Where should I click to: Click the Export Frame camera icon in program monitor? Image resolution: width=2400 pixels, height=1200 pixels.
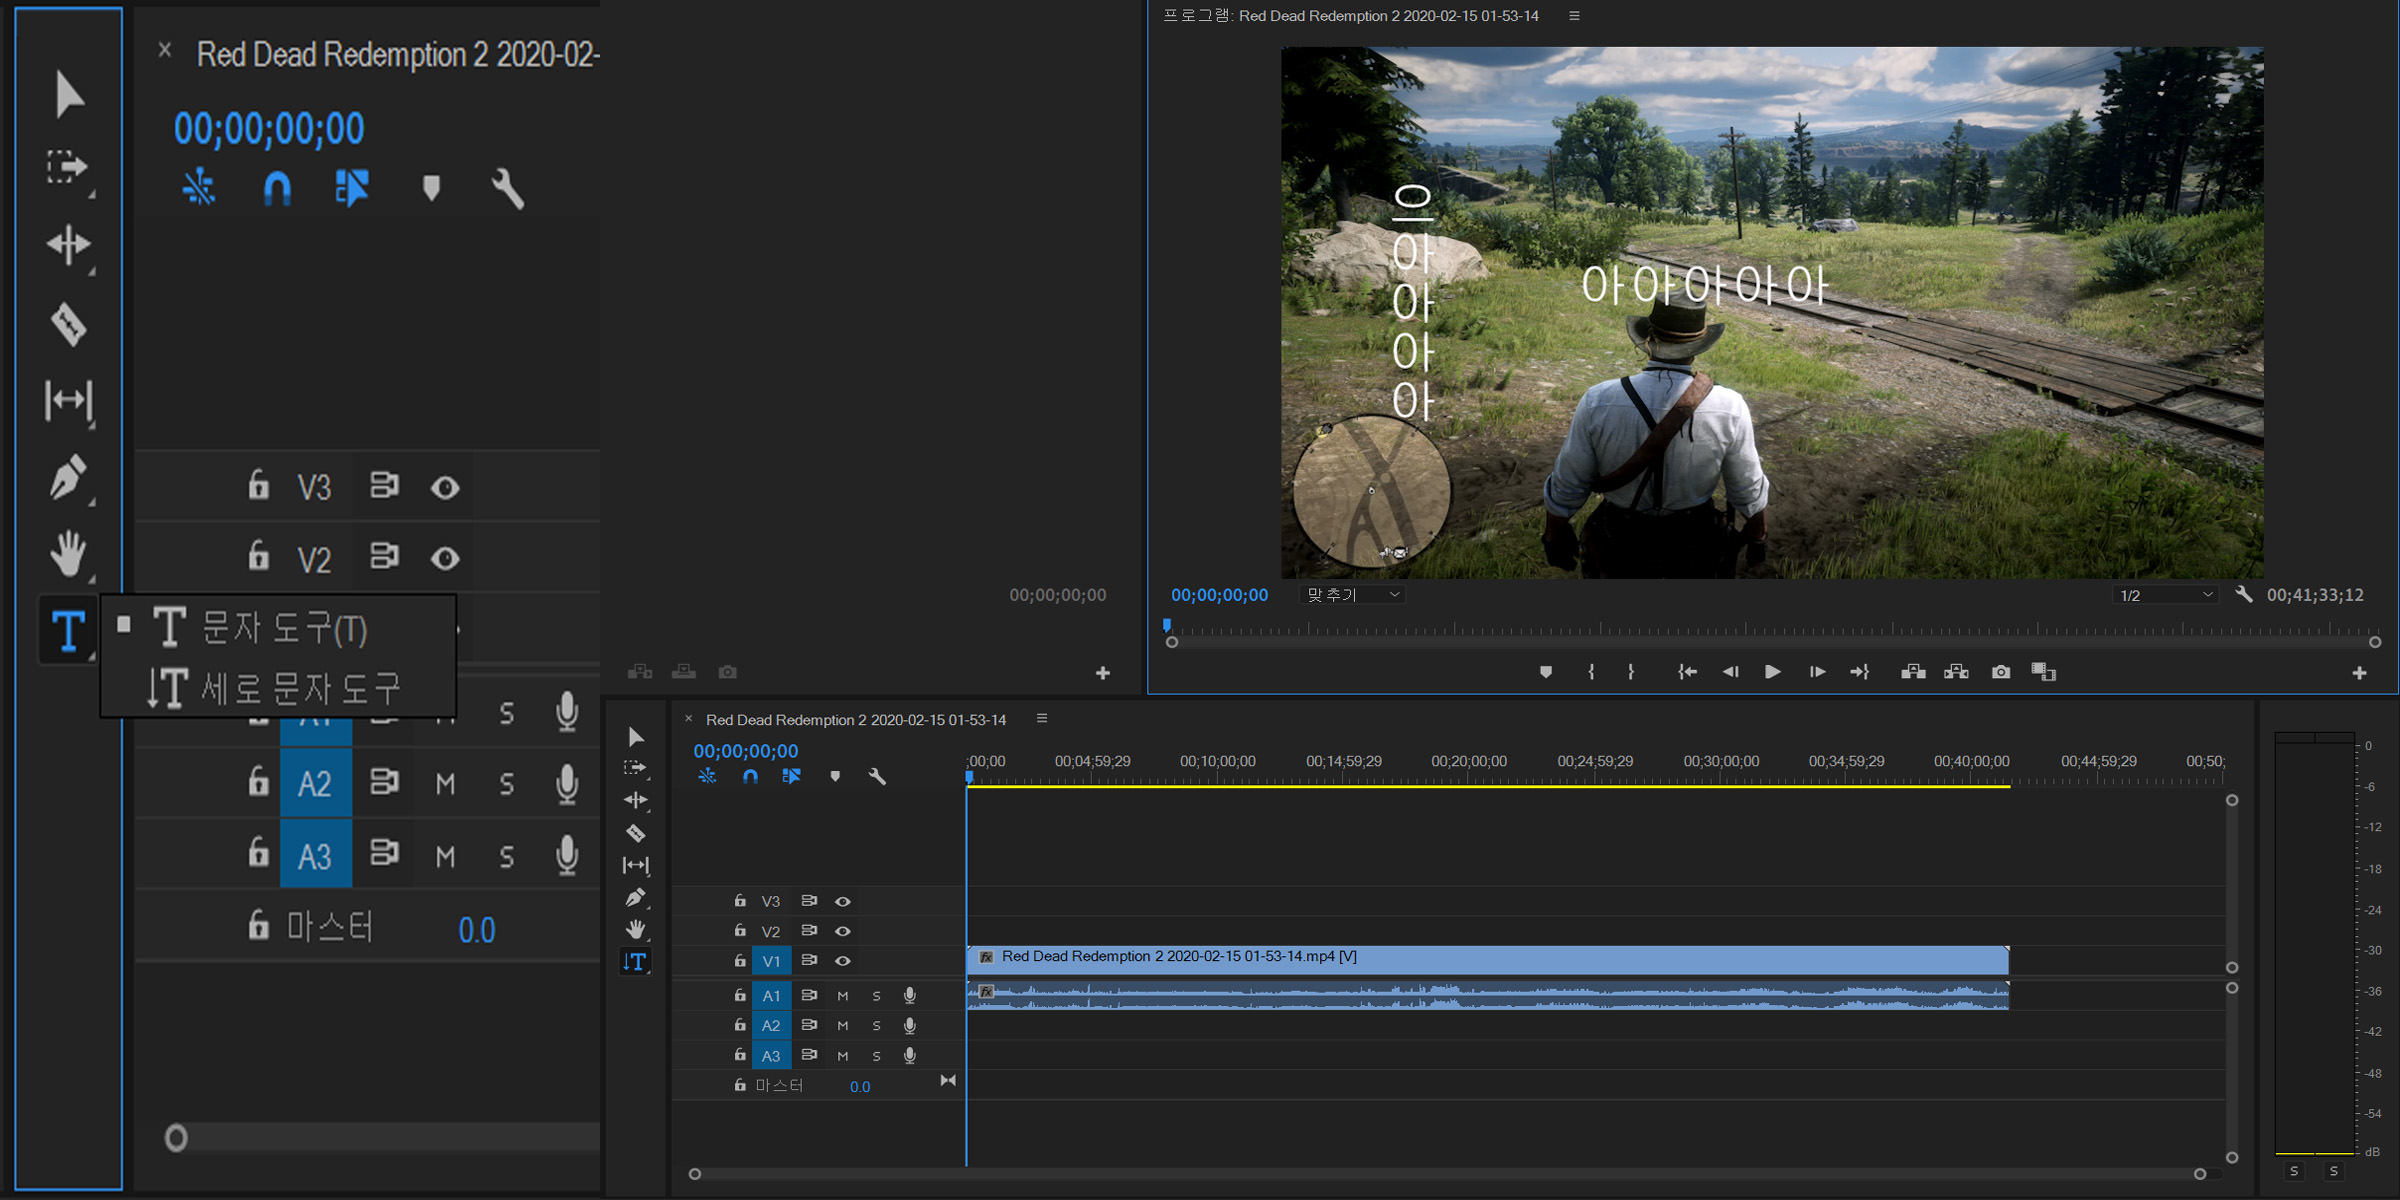click(2000, 672)
